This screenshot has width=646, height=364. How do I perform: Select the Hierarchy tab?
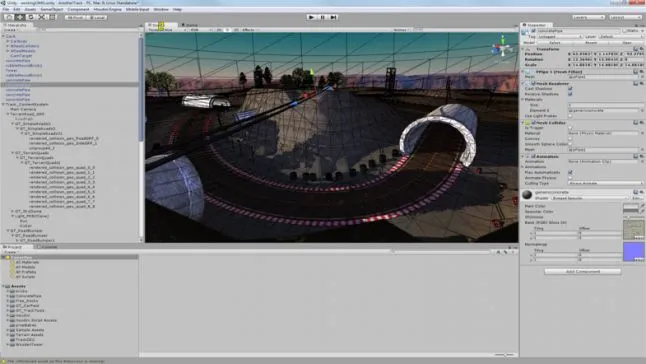click(x=16, y=25)
